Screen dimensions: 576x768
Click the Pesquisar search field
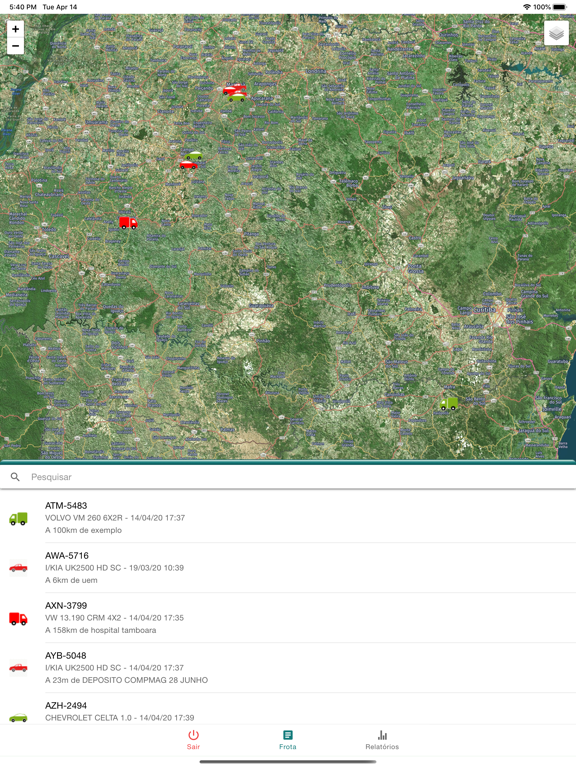point(288,477)
